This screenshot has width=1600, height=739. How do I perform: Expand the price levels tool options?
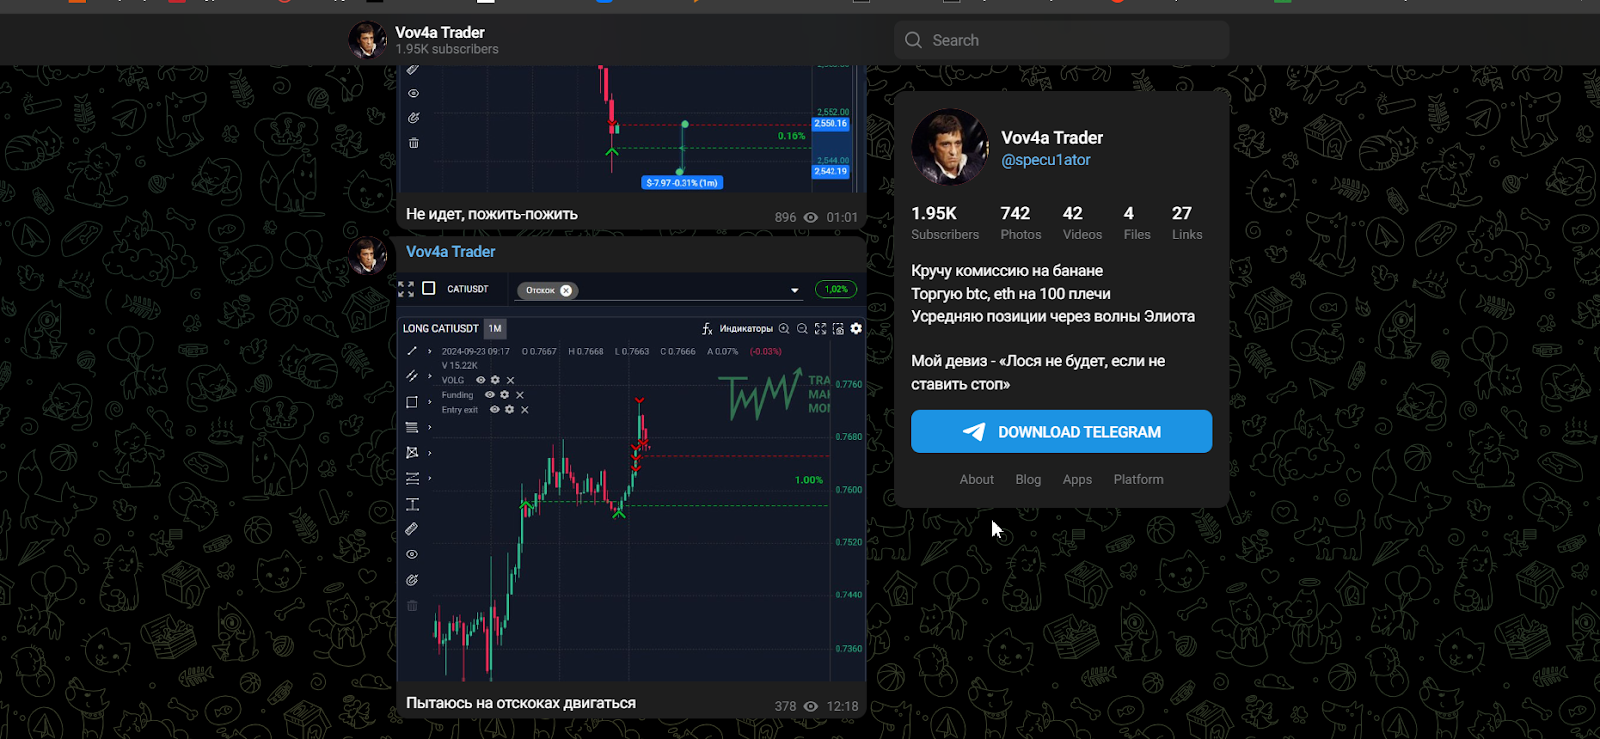click(x=430, y=478)
